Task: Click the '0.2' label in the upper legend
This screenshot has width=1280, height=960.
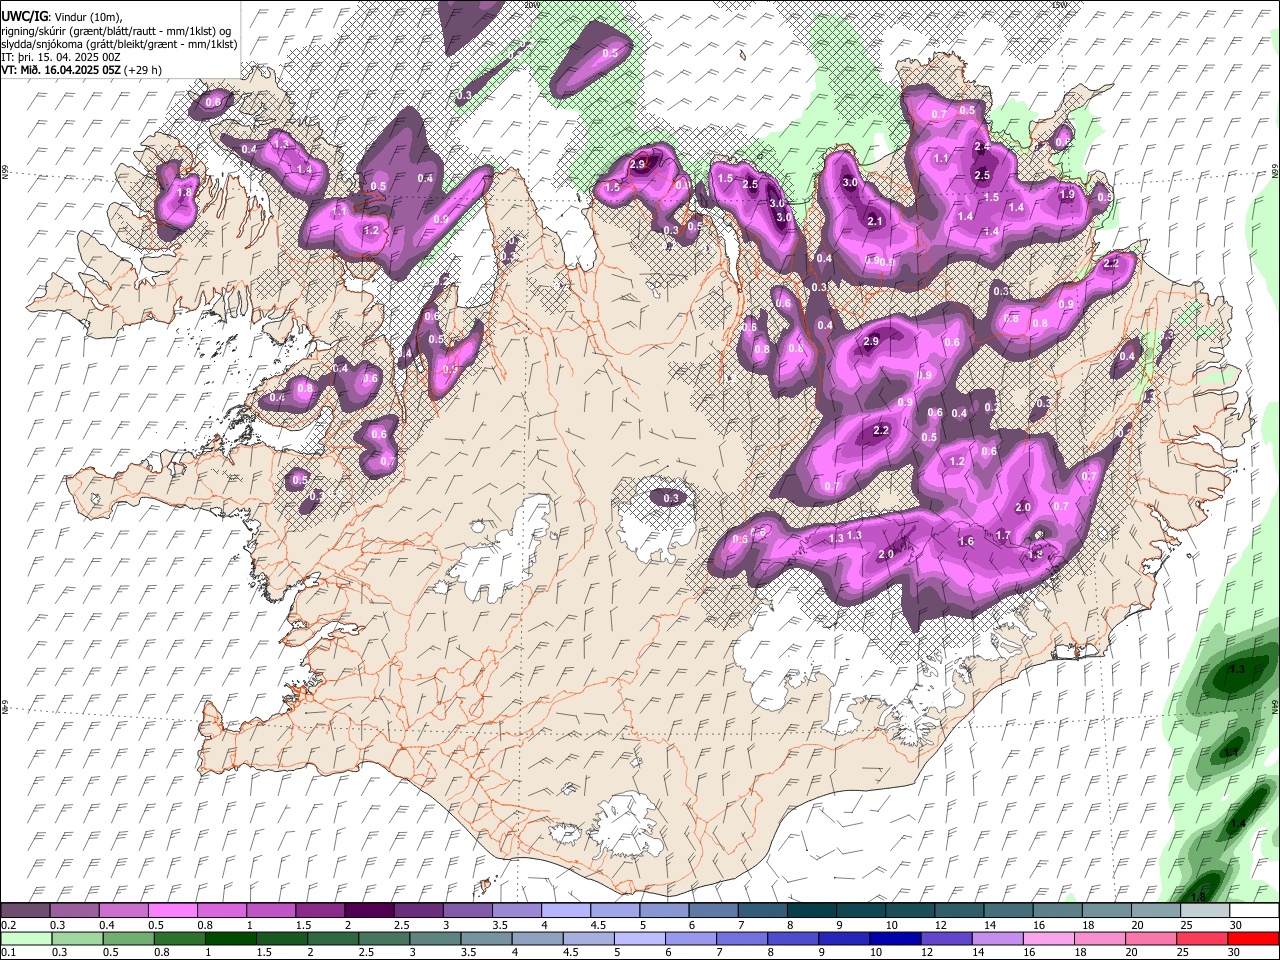Action: point(8,925)
